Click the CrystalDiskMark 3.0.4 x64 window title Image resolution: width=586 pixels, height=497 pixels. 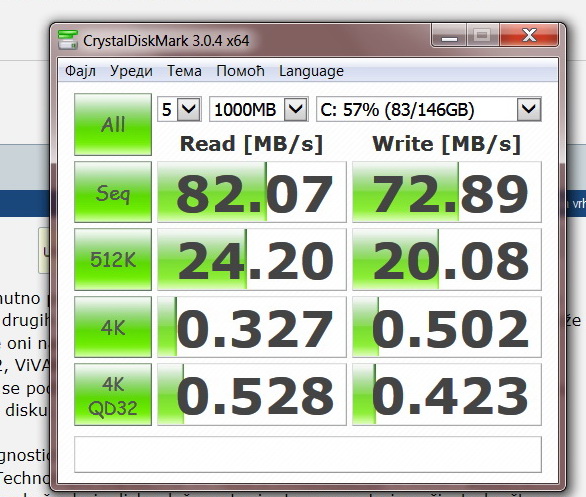click(x=166, y=41)
